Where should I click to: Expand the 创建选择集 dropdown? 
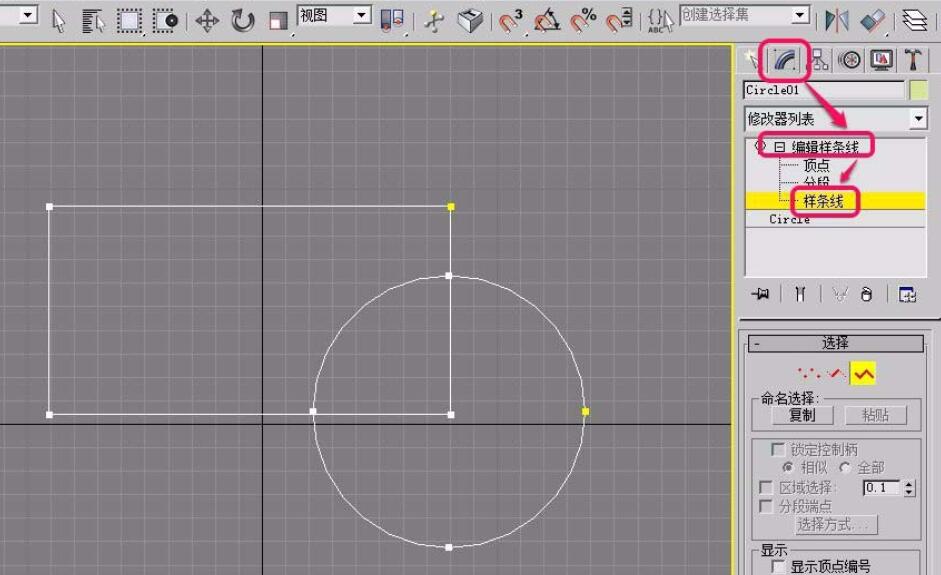coord(799,15)
